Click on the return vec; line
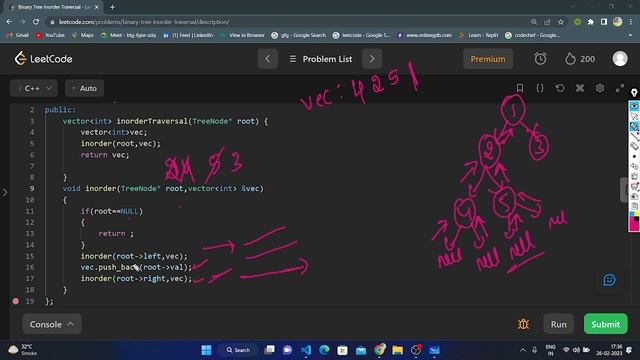 105,155
